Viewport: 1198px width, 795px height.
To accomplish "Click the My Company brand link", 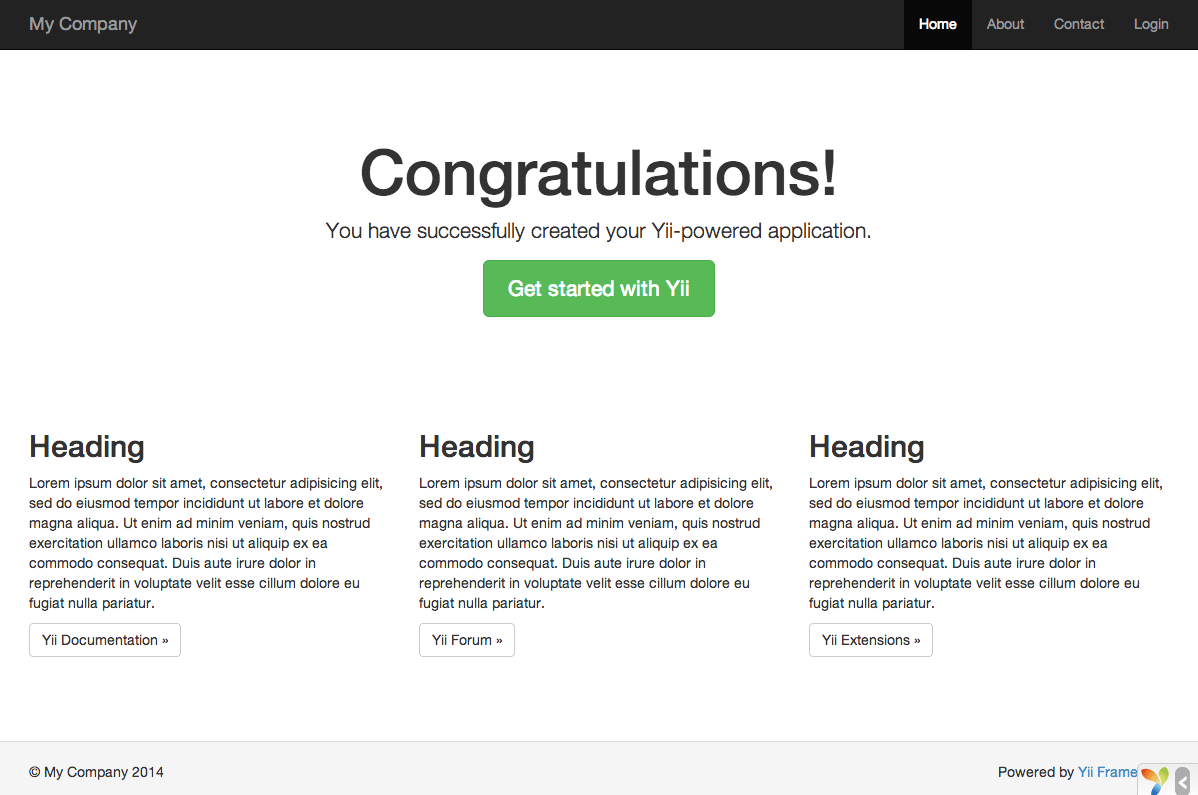I will tap(83, 24).
